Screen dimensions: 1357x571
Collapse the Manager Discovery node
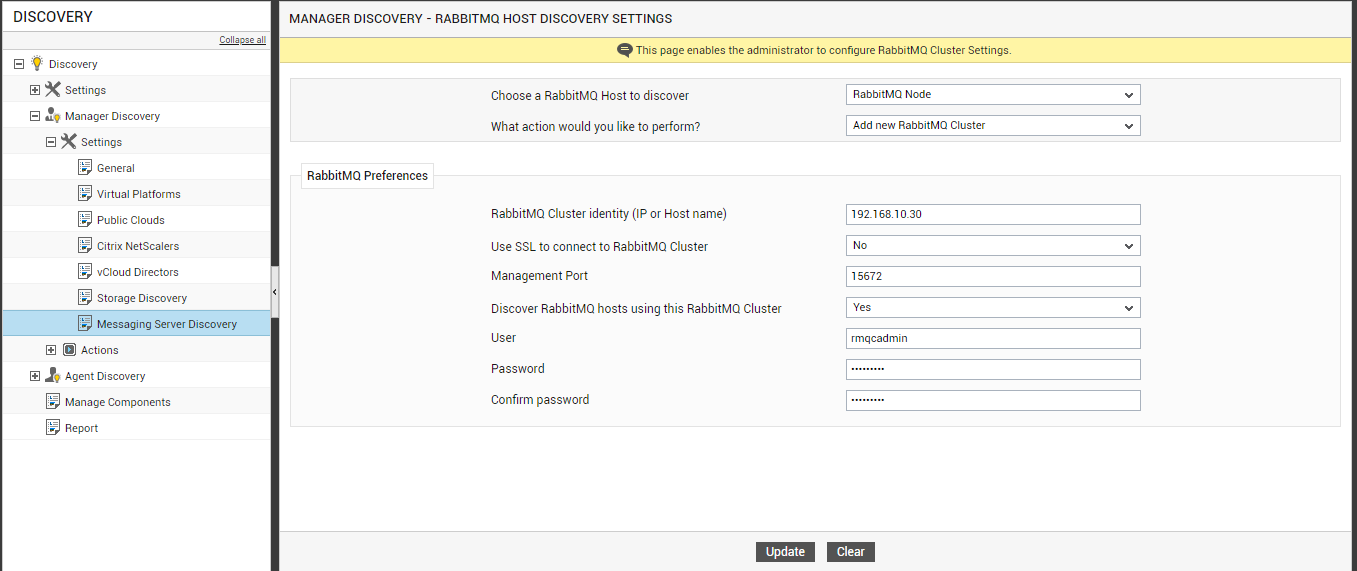click(x=35, y=116)
